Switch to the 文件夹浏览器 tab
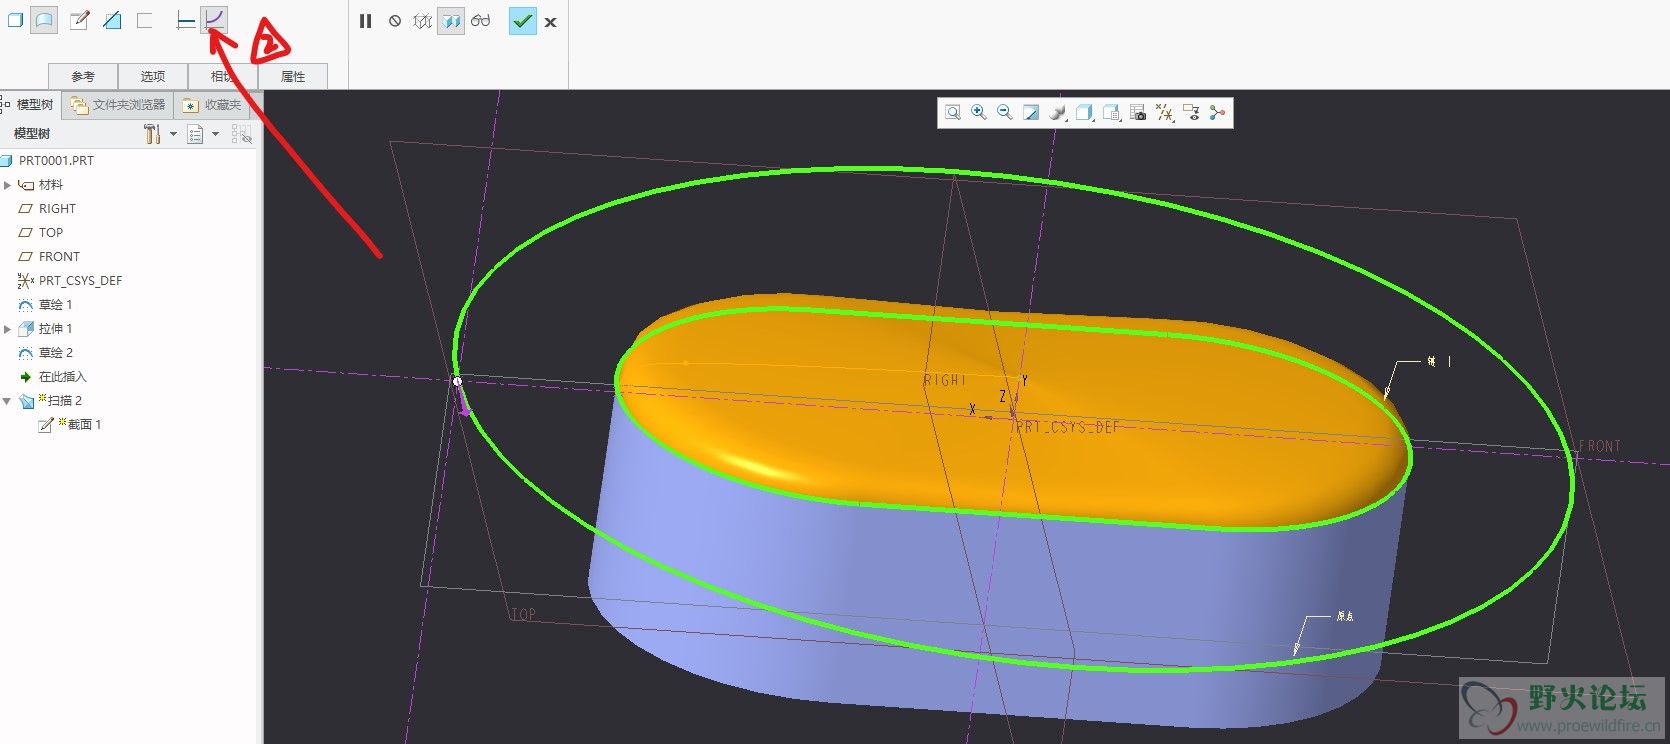 coord(118,104)
